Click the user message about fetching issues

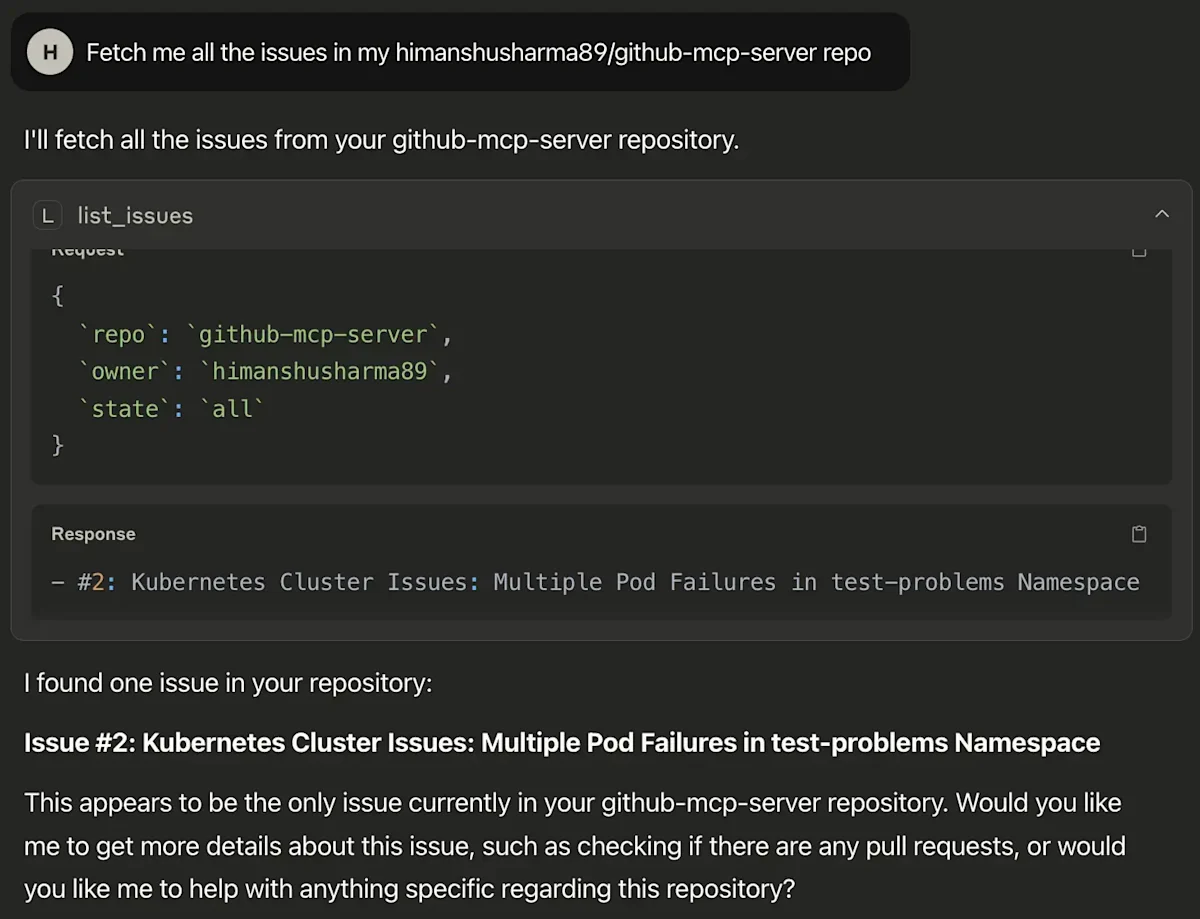[x=460, y=52]
